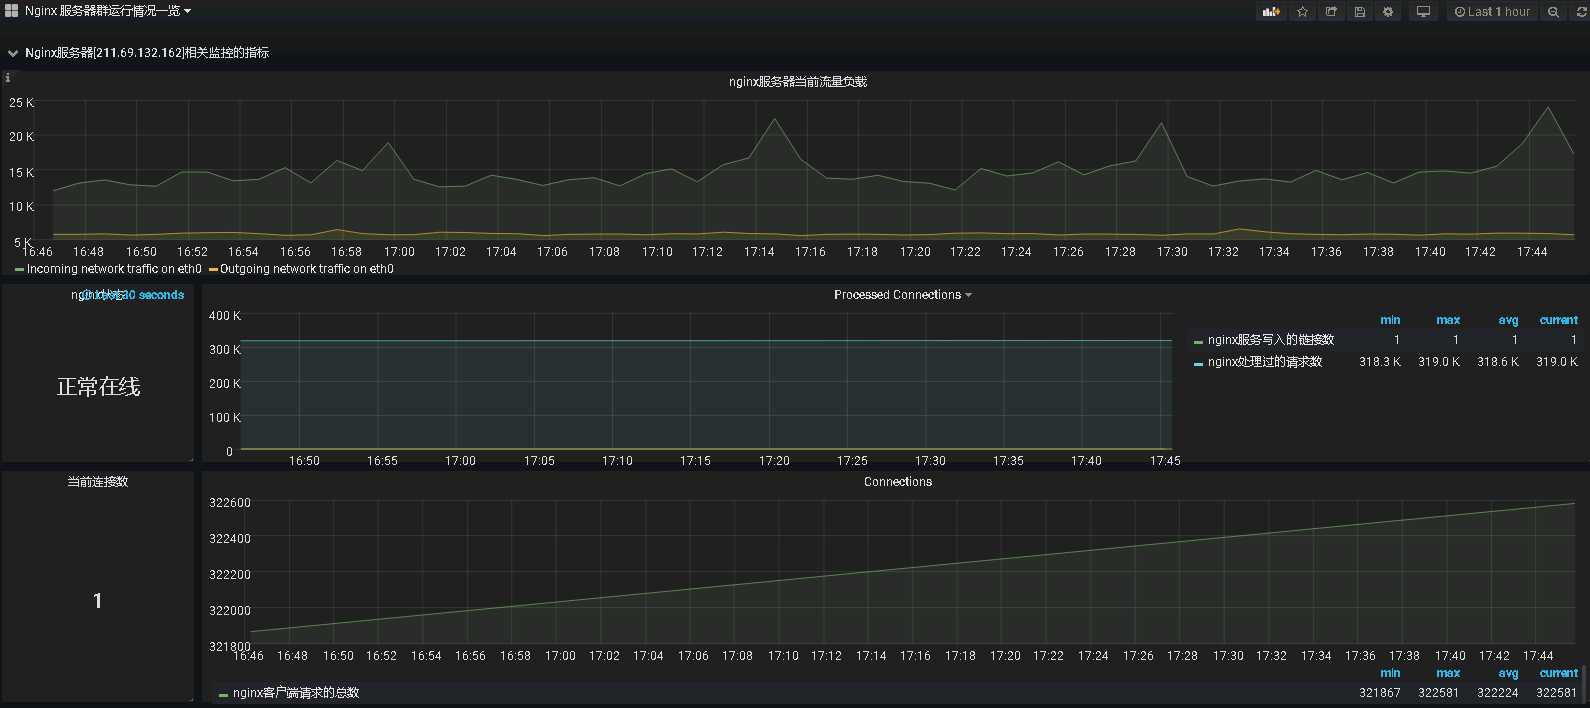Open the Grafana dashboards grid icon
The width and height of the screenshot is (1590, 708).
tap(12, 11)
